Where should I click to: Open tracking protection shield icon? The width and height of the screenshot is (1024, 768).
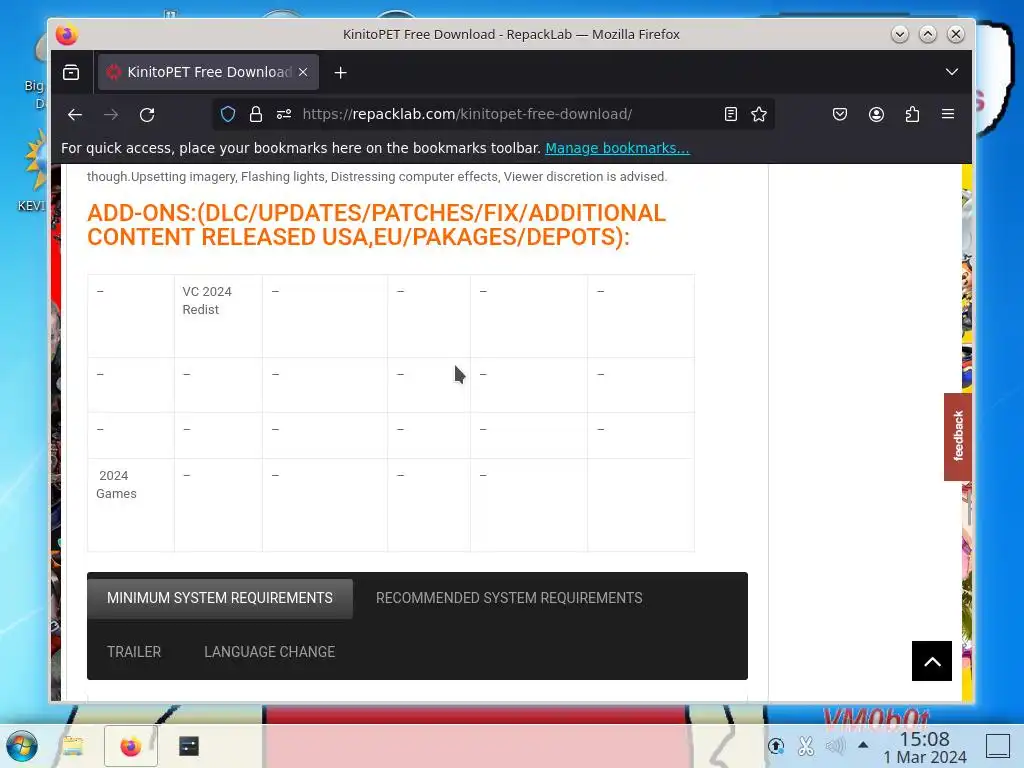(228, 114)
